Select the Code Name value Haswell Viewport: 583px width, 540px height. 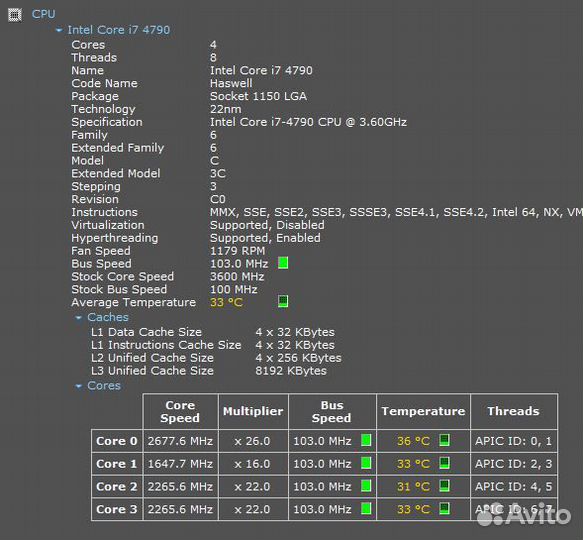tap(231, 83)
